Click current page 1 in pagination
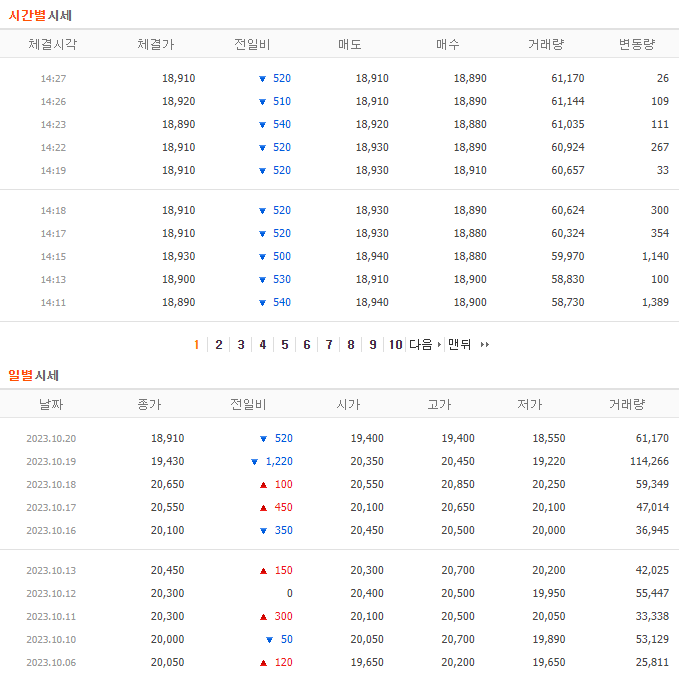The width and height of the screenshot is (679, 676). (197, 345)
